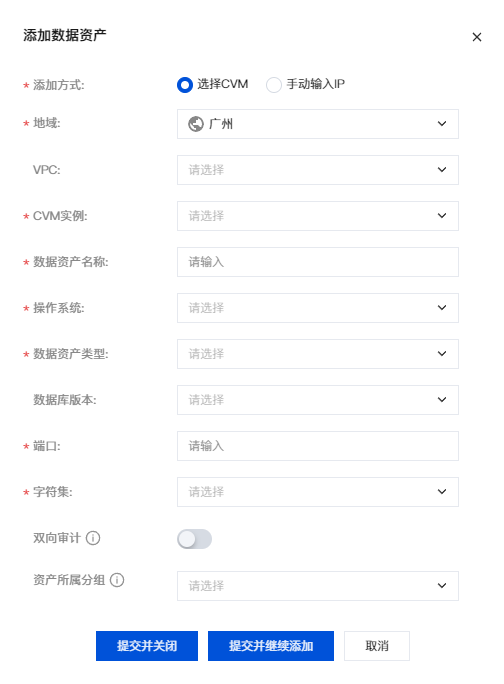Expand the 资产所属分组 dropdown
Screen dimensions: 504x684
(x=318, y=586)
